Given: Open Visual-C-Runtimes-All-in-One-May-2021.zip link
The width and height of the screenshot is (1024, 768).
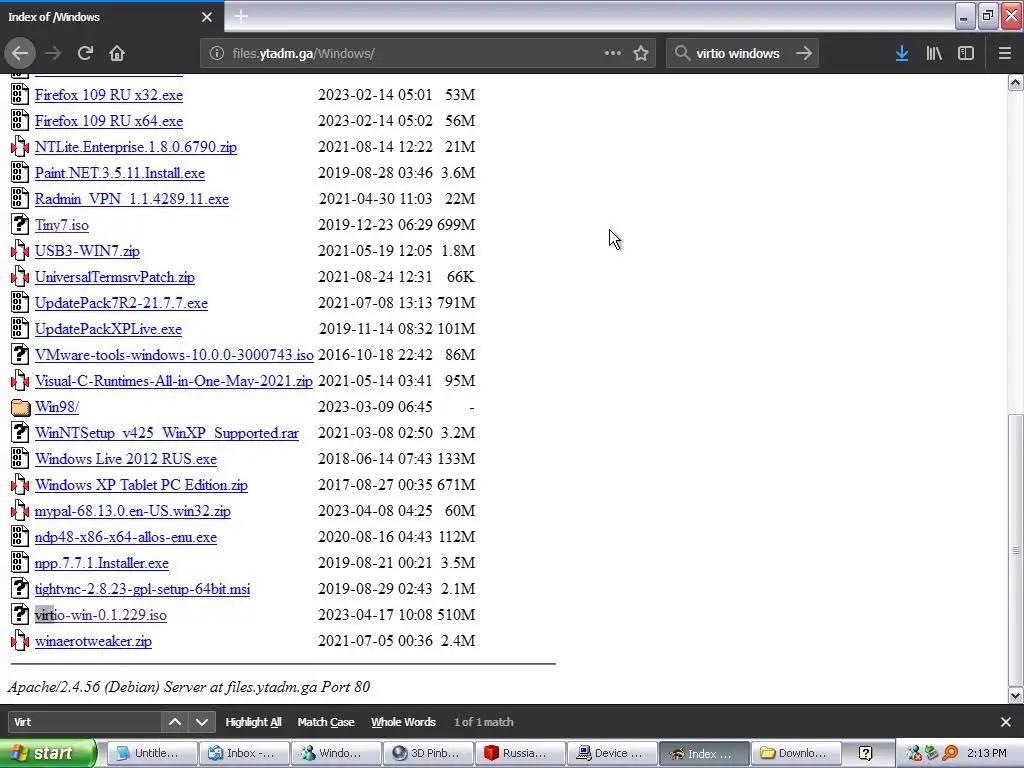Looking at the screenshot, I should point(174,381).
